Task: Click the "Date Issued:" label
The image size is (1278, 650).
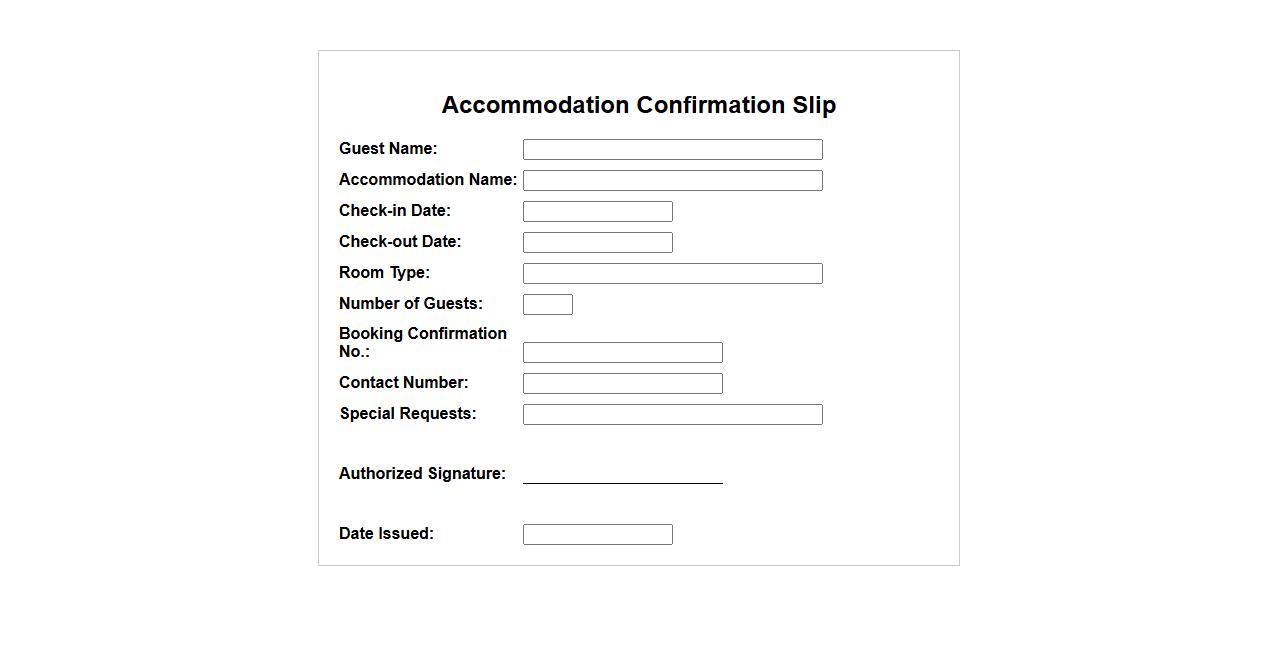Action: pyautogui.click(x=386, y=534)
